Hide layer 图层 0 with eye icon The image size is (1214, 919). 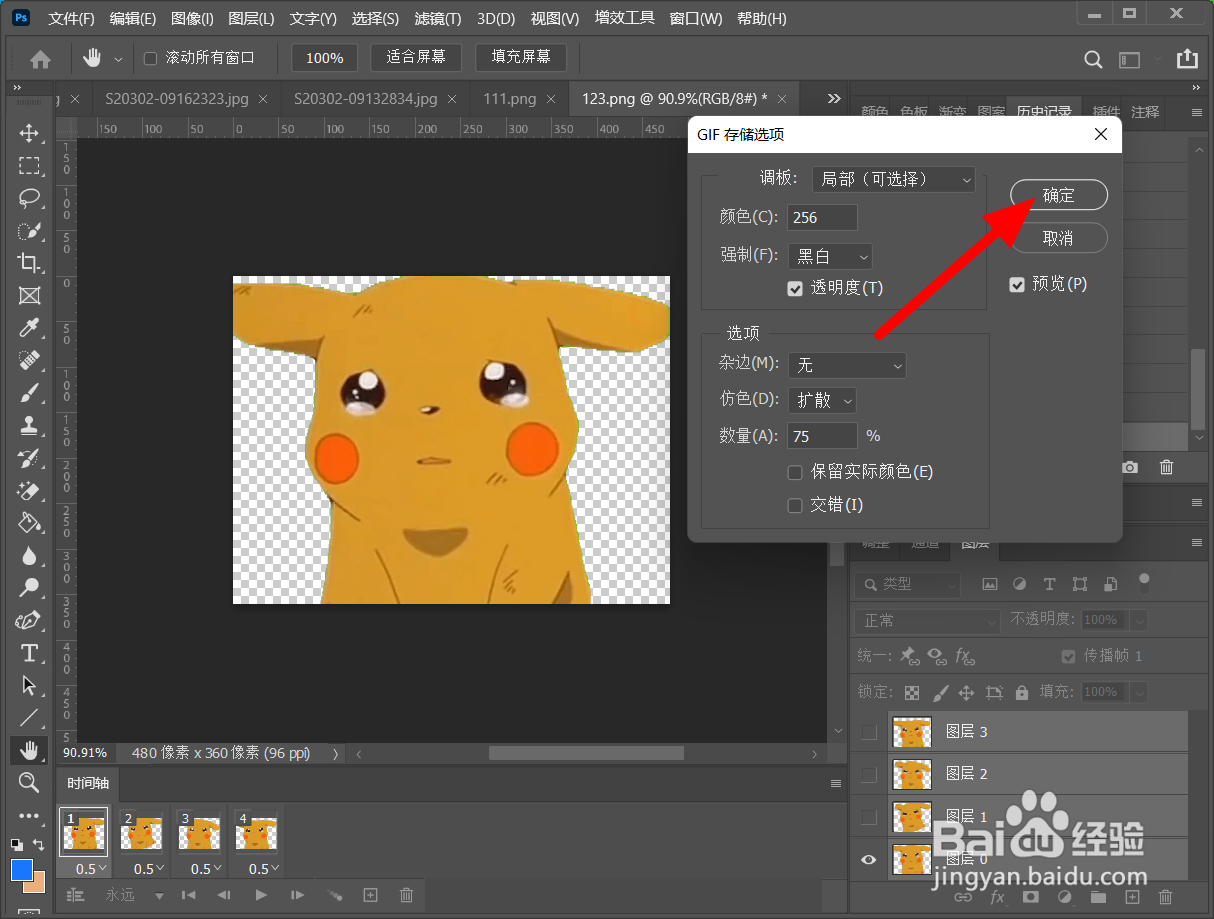coord(869,859)
